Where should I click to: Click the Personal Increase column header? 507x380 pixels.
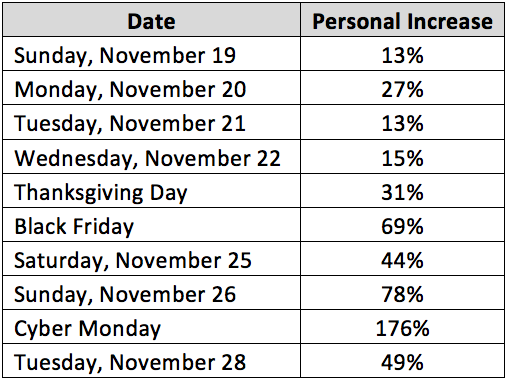(402, 20)
